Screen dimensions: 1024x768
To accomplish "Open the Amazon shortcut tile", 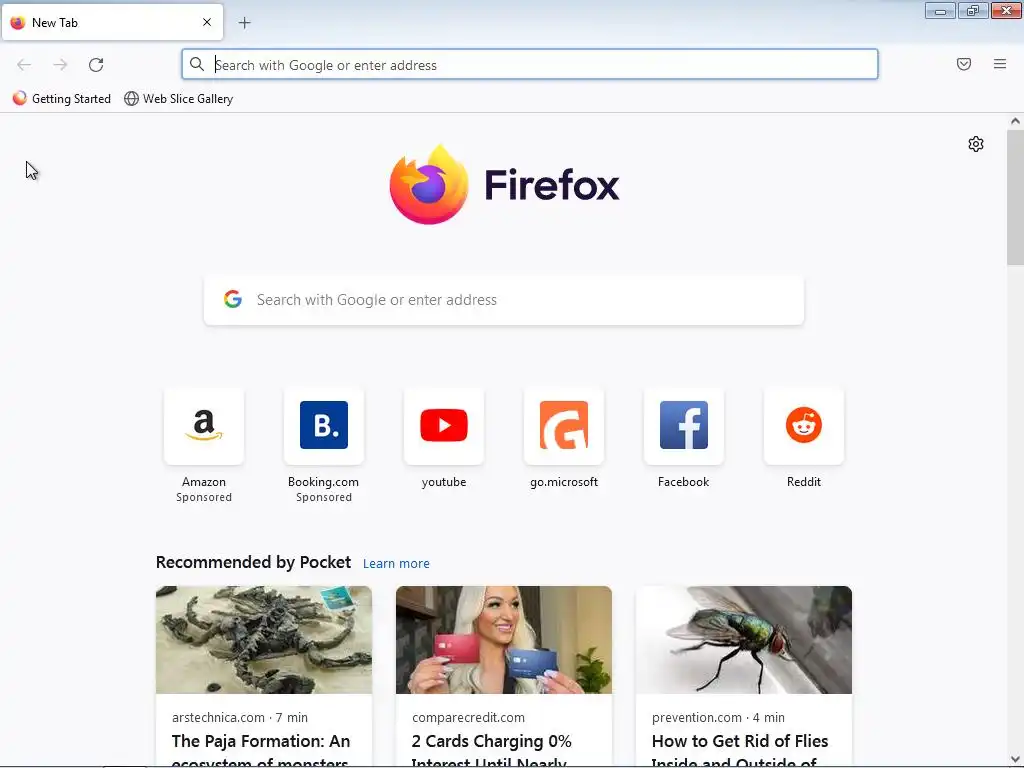I will [204, 426].
